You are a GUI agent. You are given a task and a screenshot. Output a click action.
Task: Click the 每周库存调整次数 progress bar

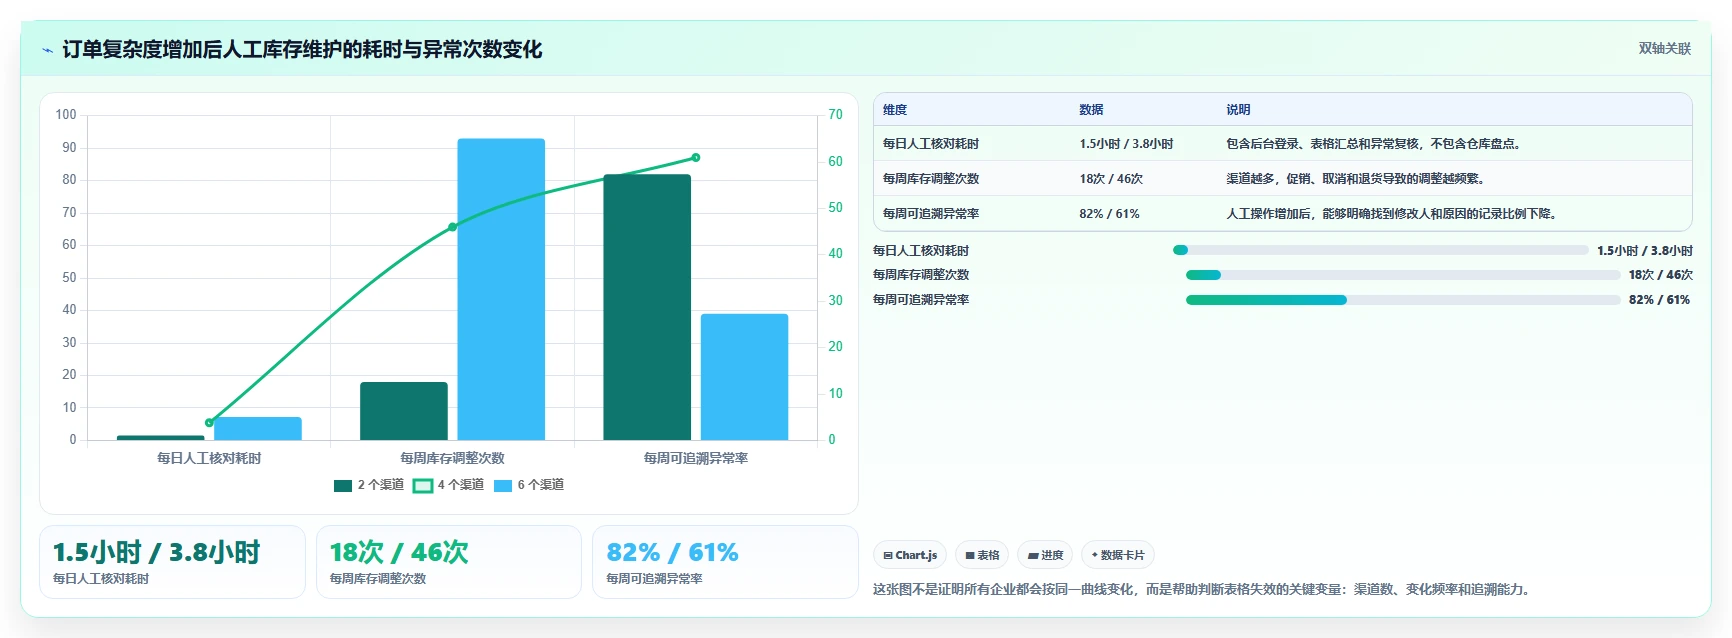point(1403,275)
